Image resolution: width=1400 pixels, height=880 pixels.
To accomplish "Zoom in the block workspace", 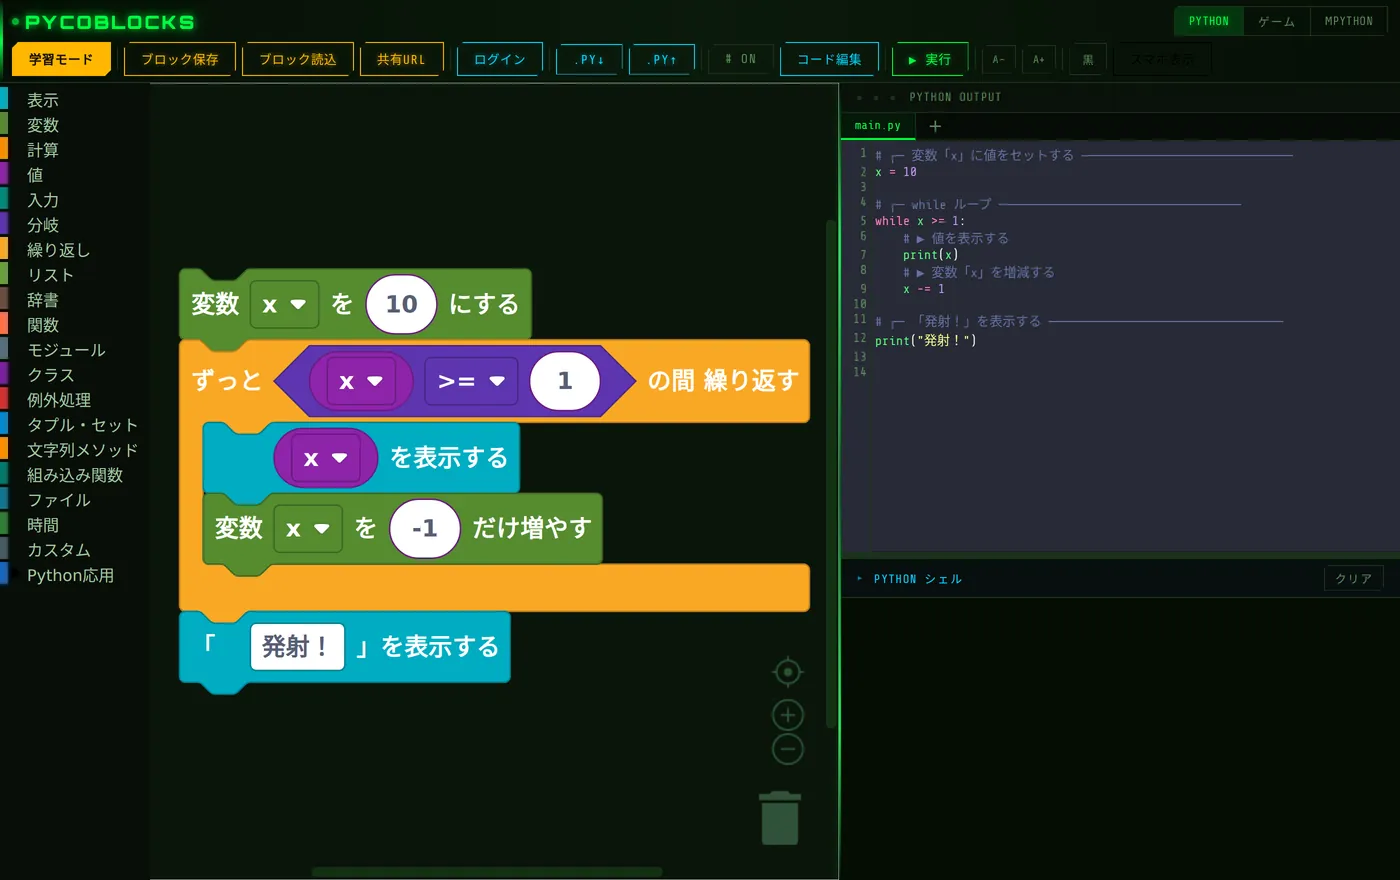I will tap(788, 714).
